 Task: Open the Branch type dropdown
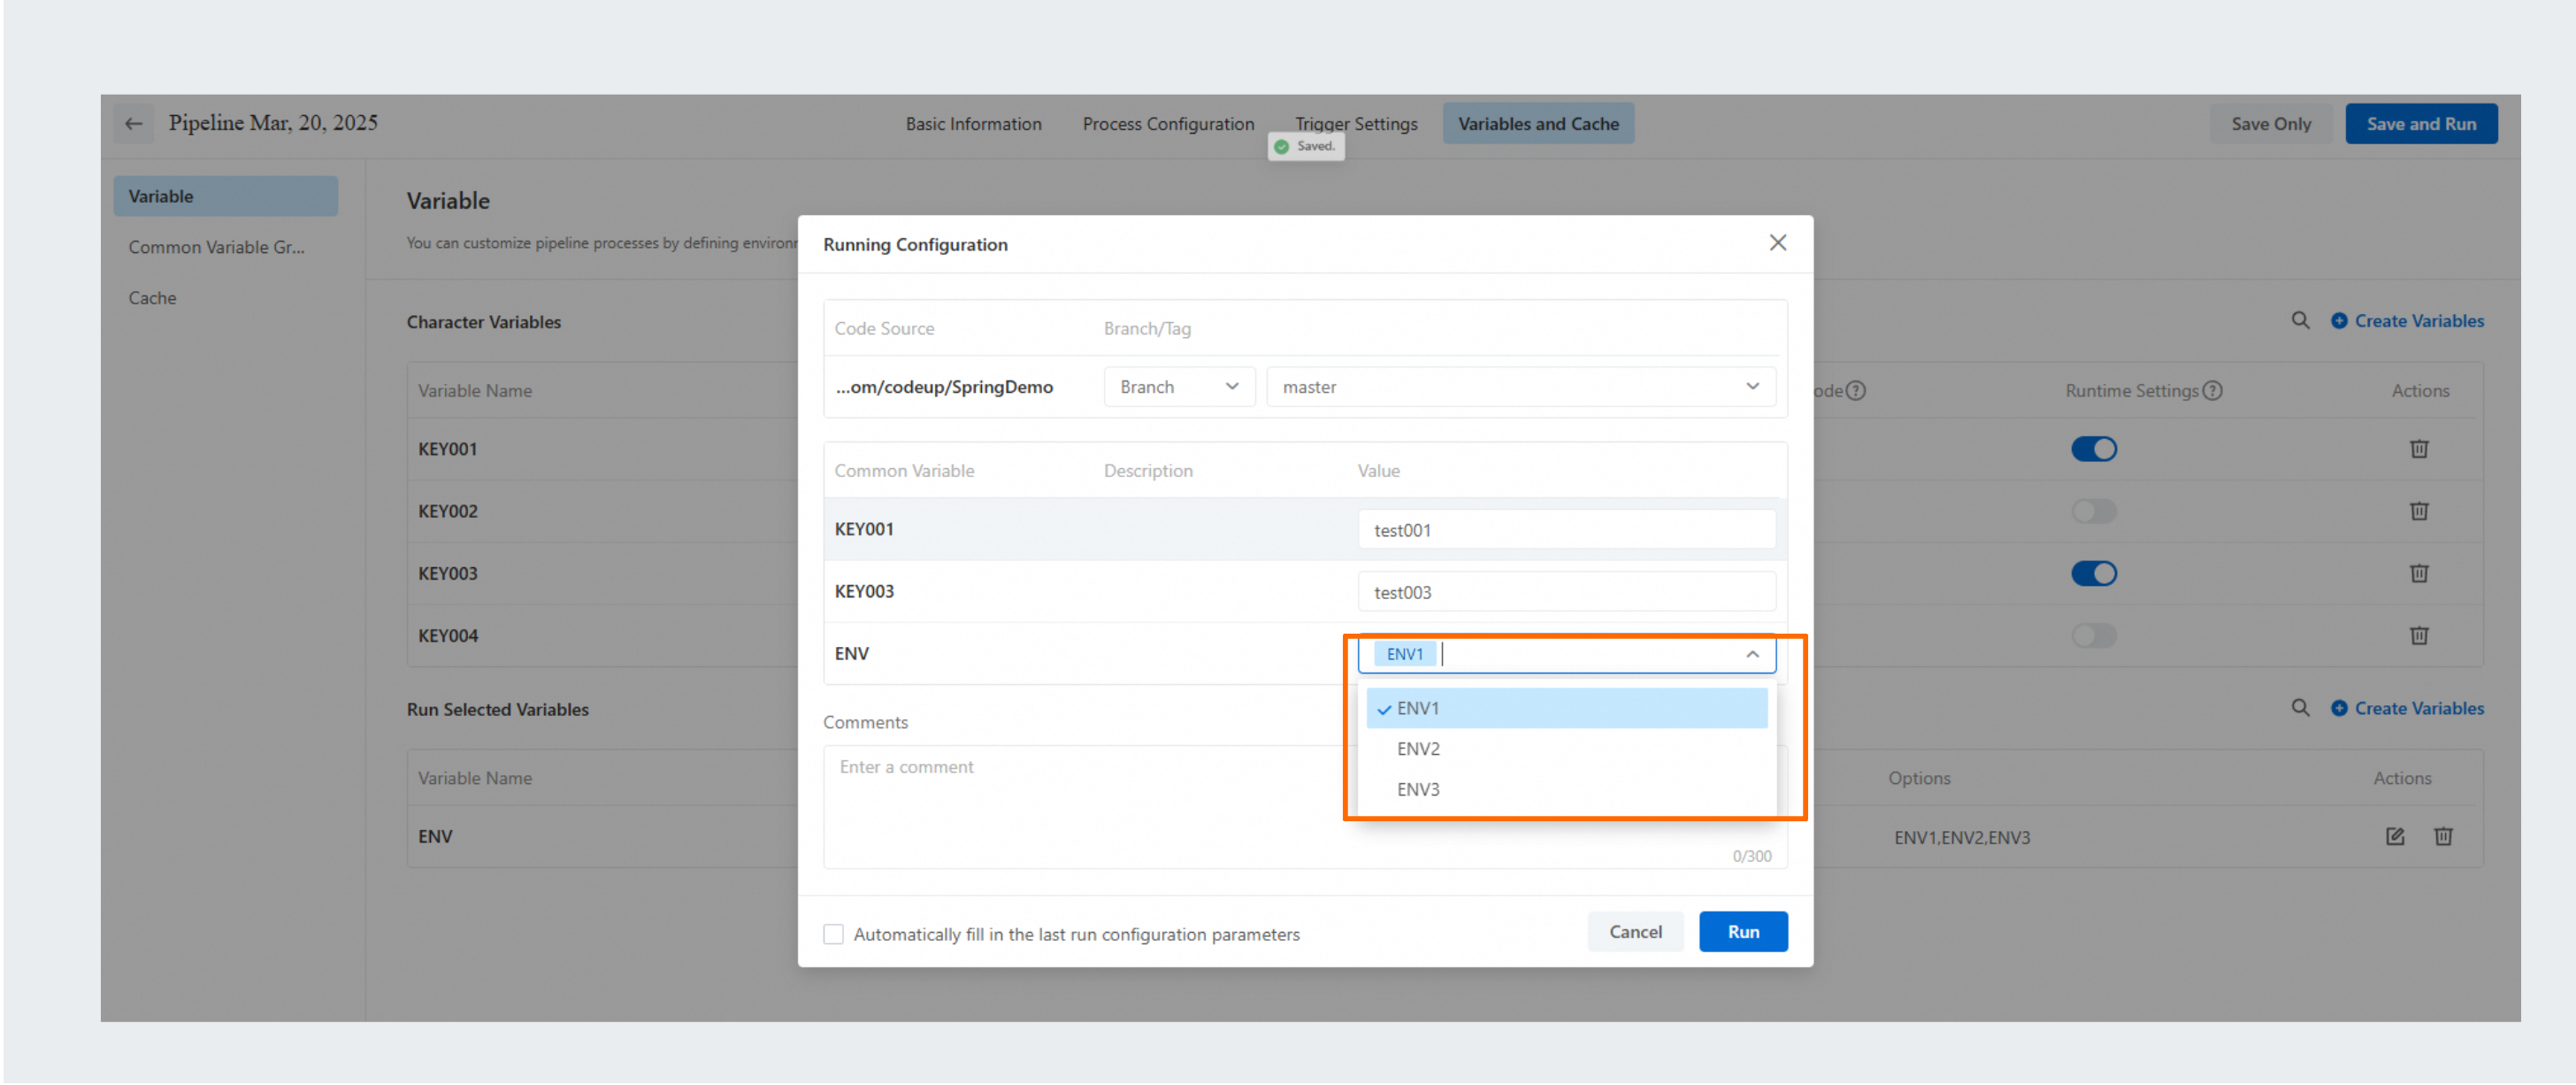click(1178, 387)
